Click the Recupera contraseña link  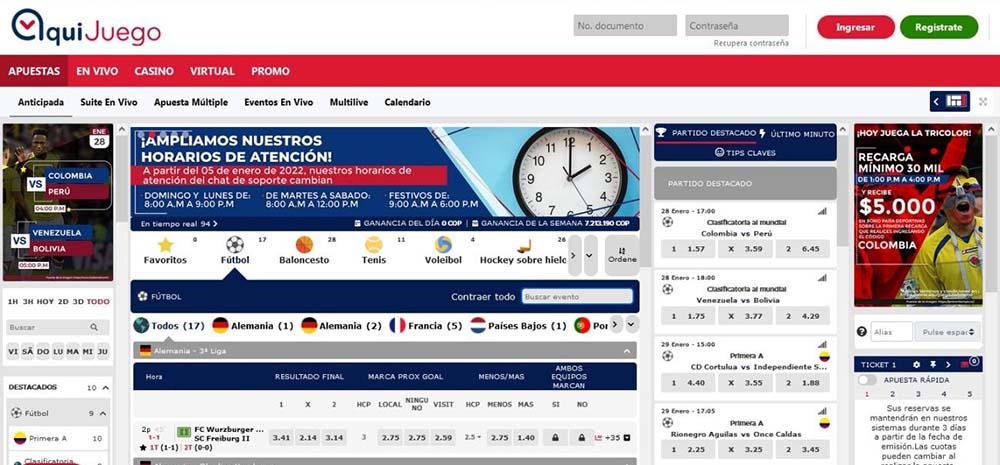(751, 43)
